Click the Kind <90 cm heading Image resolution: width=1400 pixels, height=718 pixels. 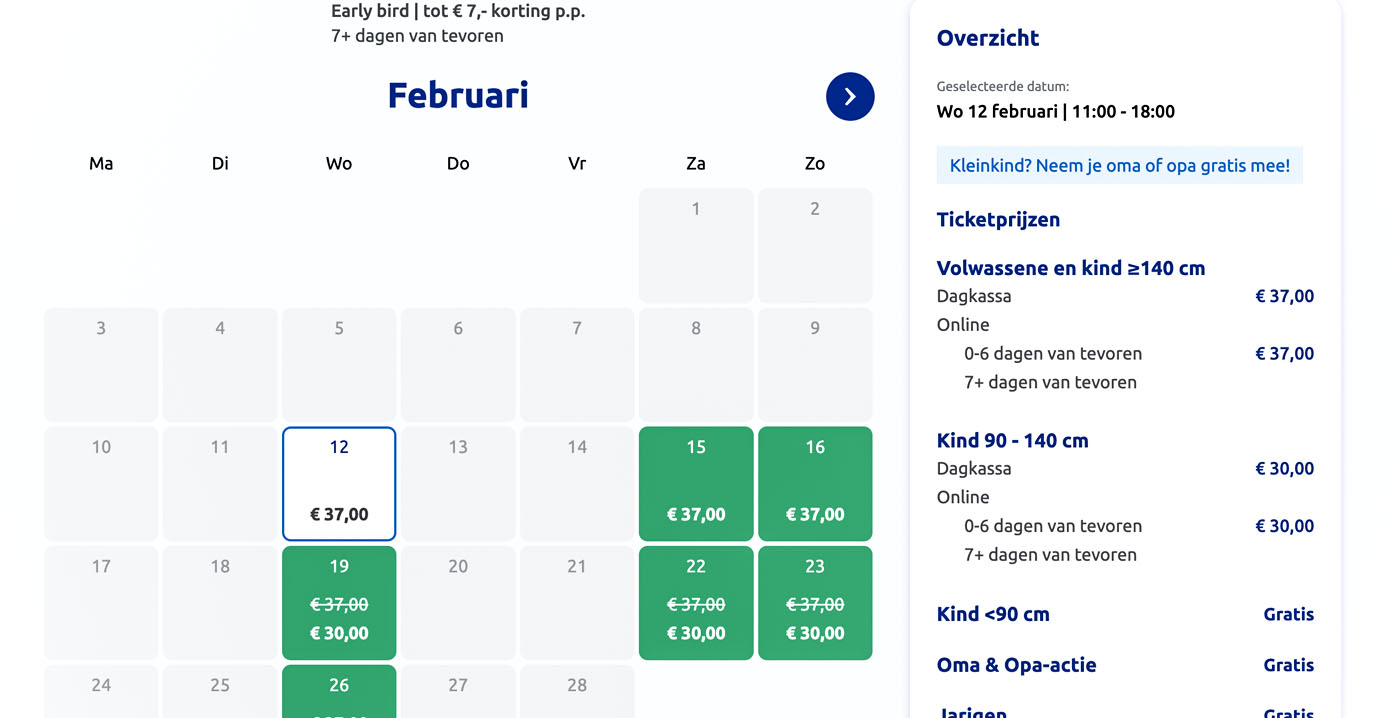[993, 614]
